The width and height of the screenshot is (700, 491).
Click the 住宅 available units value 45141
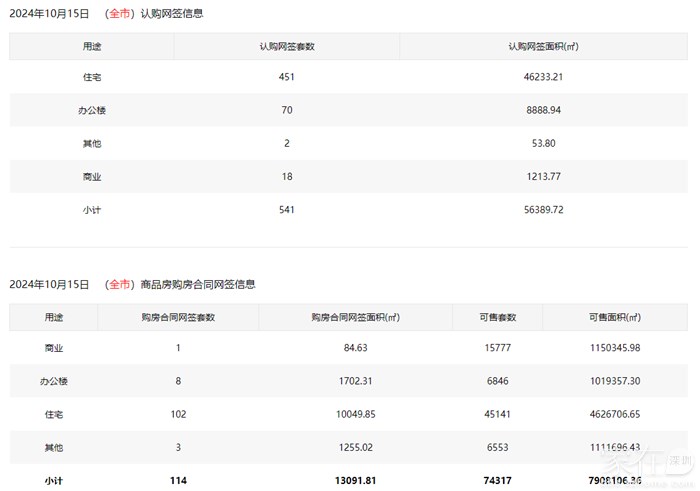[497, 414]
